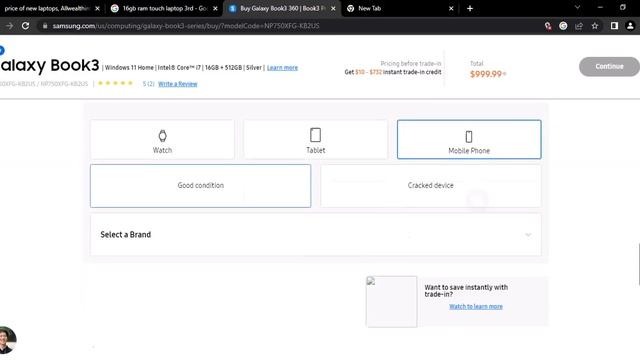The width and height of the screenshot is (640, 360).
Task: Choose the Good condition option
Action: tap(200, 186)
